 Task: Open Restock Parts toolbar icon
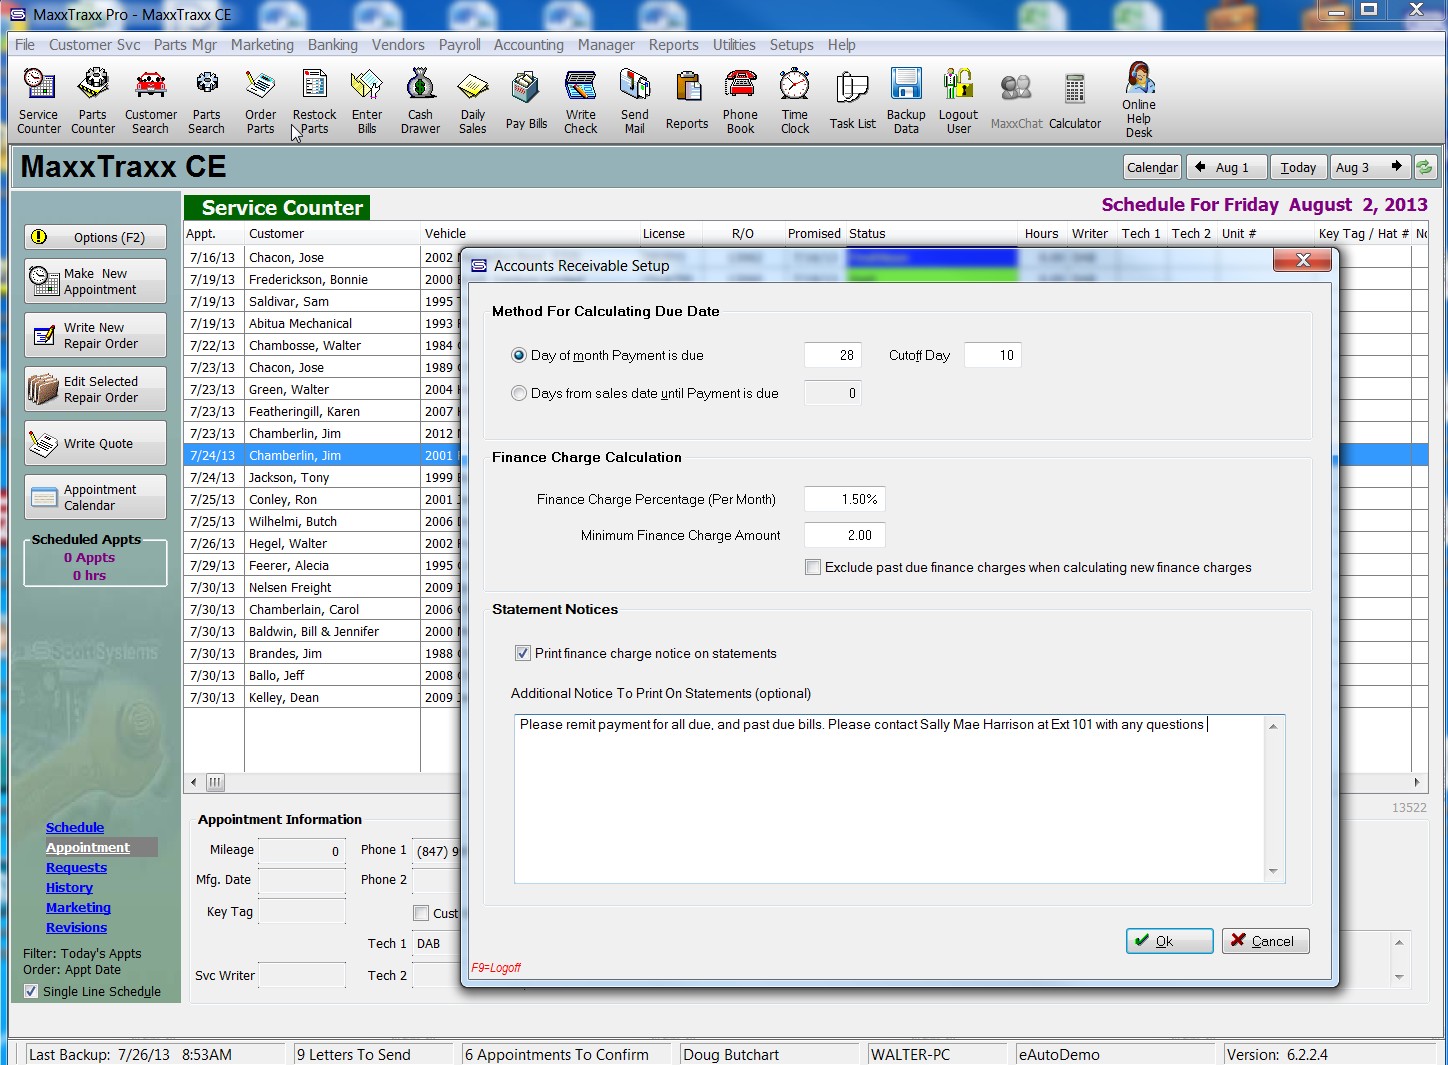coord(314,101)
